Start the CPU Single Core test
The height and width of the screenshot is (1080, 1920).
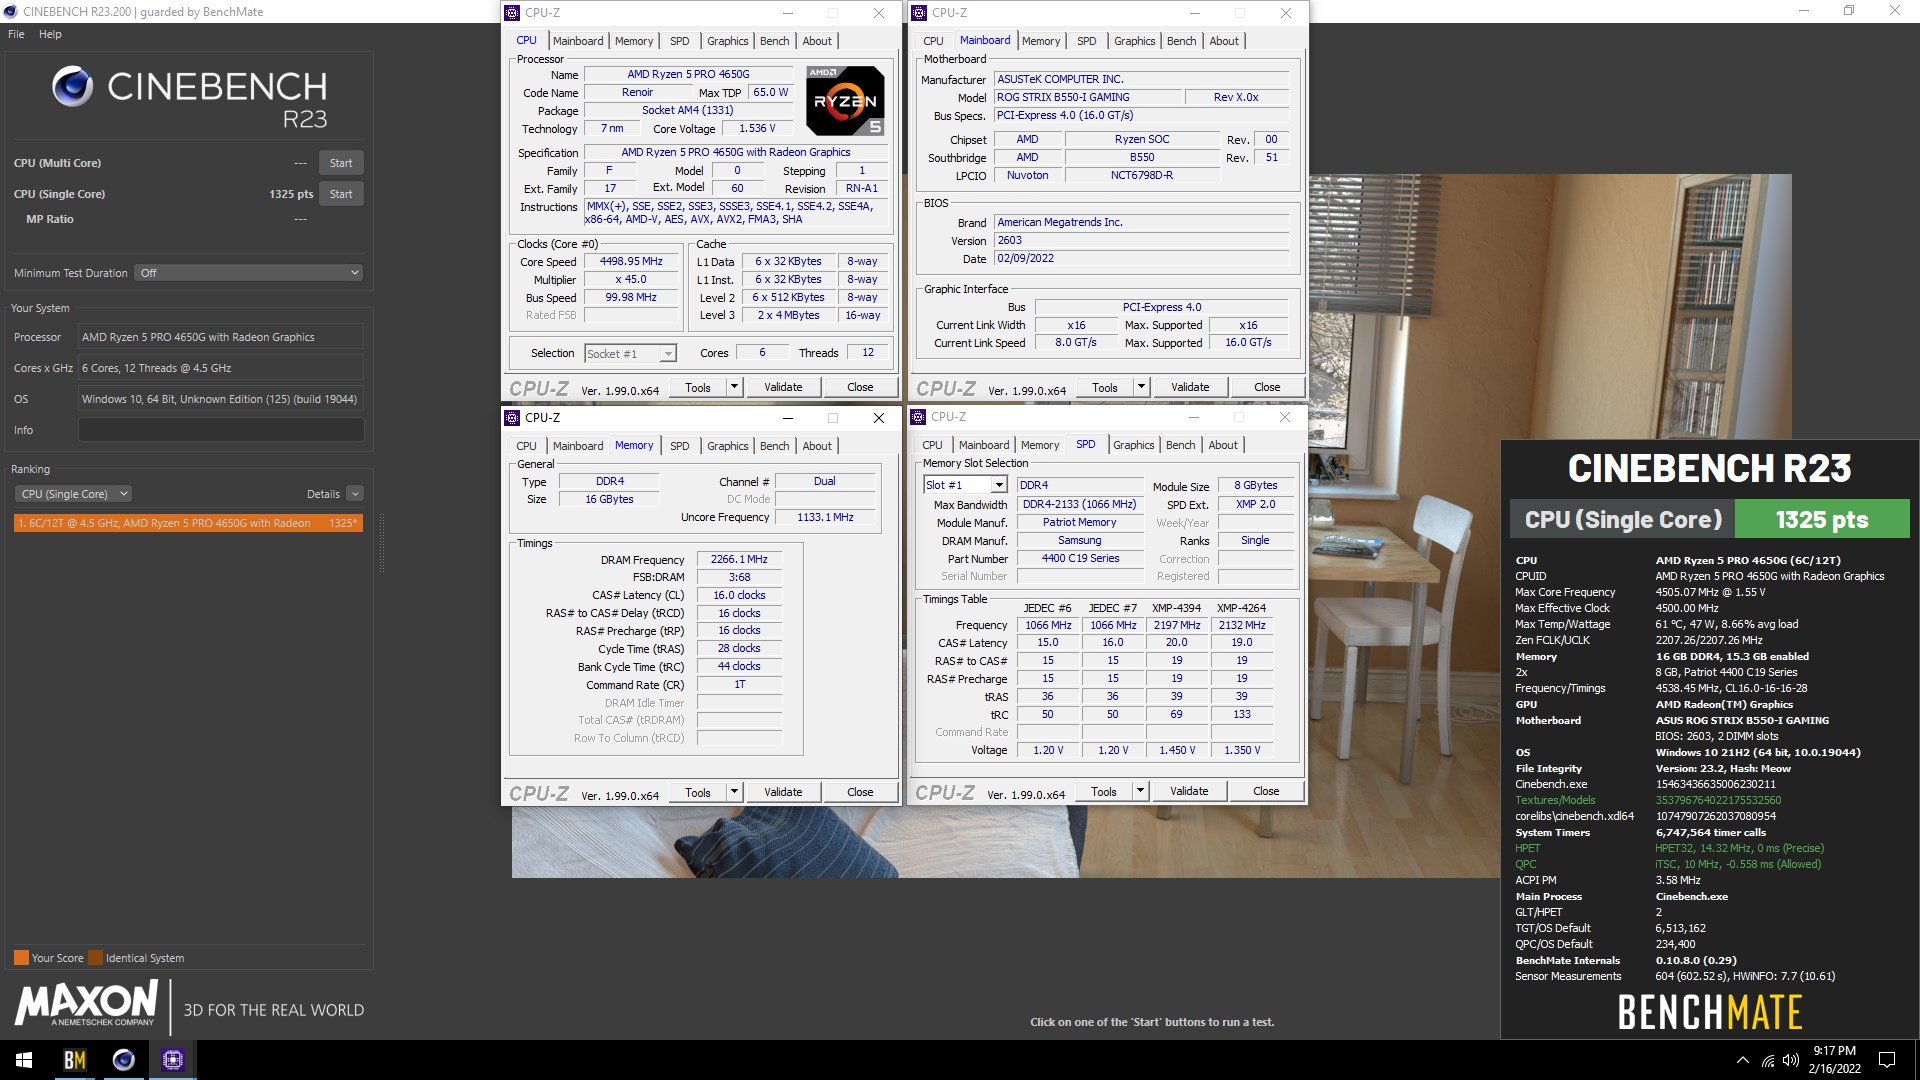coord(341,194)
